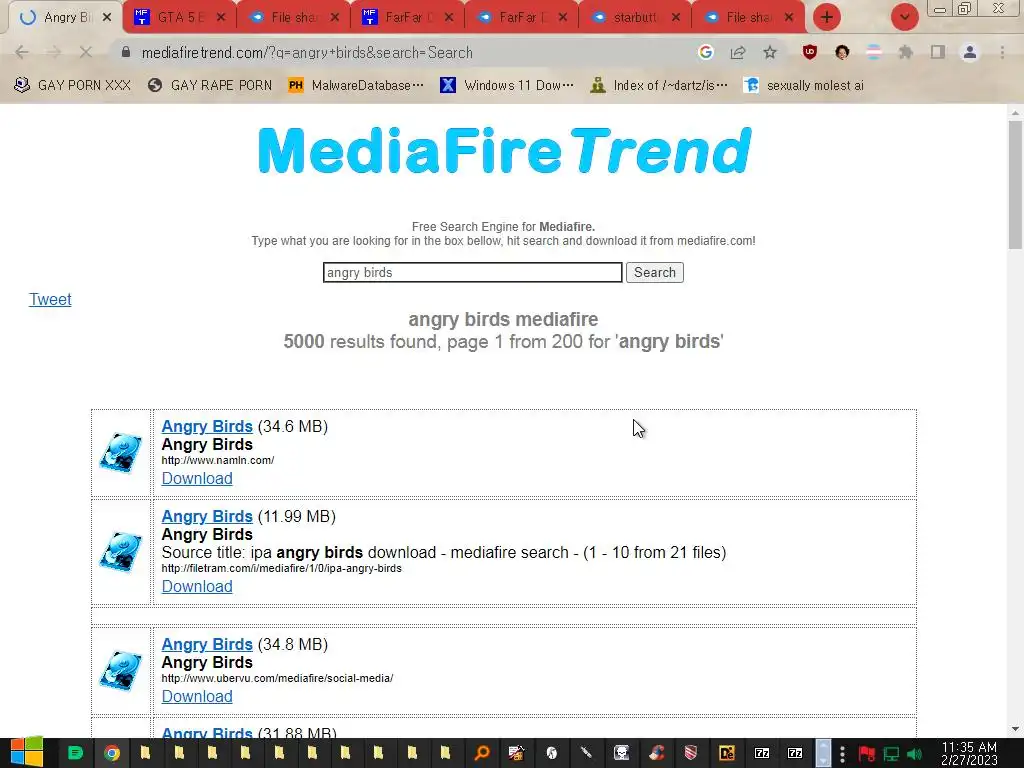This screenshot has height=768, width=1024.
Task: Click the filetram.com ipa-angry-birds URL text
Action: pyautogui.click(x=281, y=568)
